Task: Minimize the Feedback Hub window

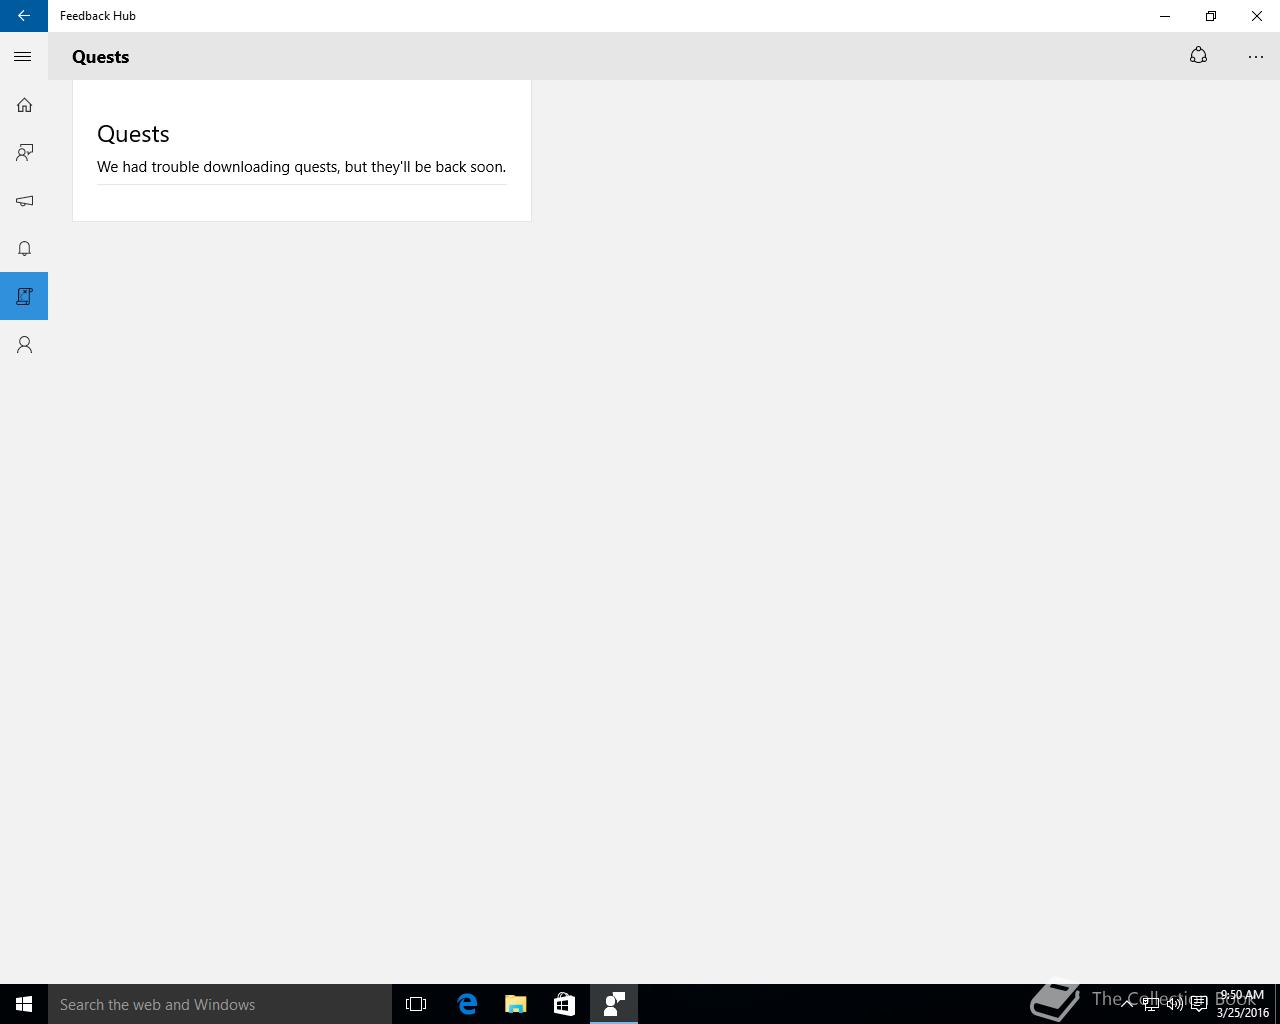Action: pos(1165,16)
